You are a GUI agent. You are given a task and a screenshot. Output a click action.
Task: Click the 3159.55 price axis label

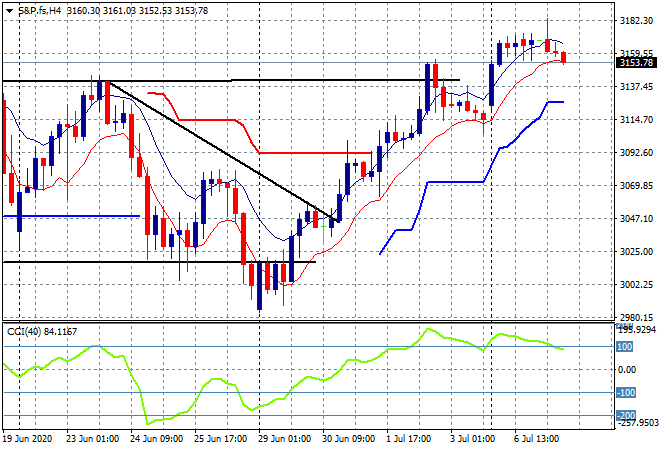tap(636, 53)
